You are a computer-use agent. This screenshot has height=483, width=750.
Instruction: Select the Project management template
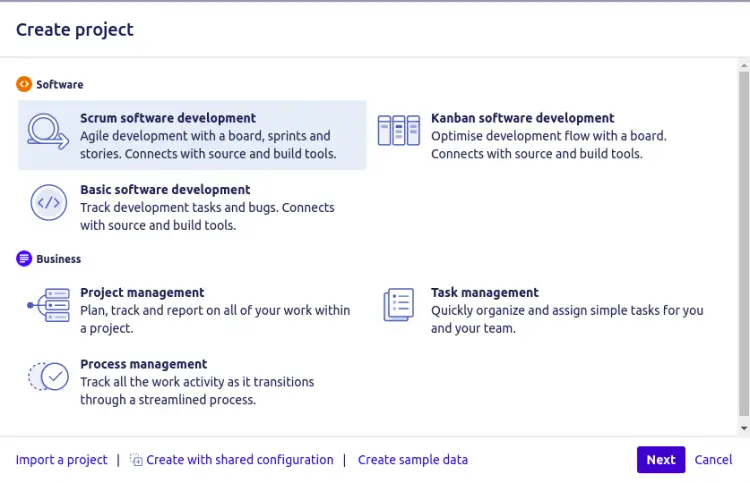point(142,293)
